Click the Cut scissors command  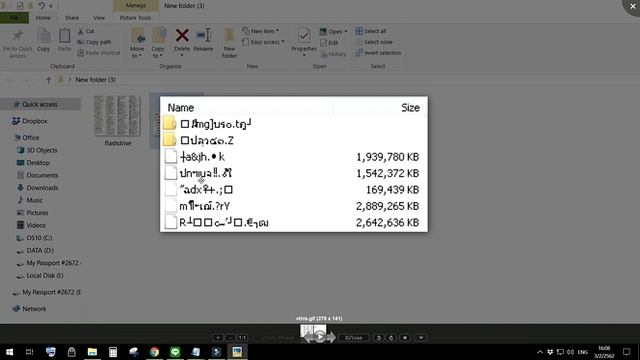pyautogui.click(x=86, y=31)
